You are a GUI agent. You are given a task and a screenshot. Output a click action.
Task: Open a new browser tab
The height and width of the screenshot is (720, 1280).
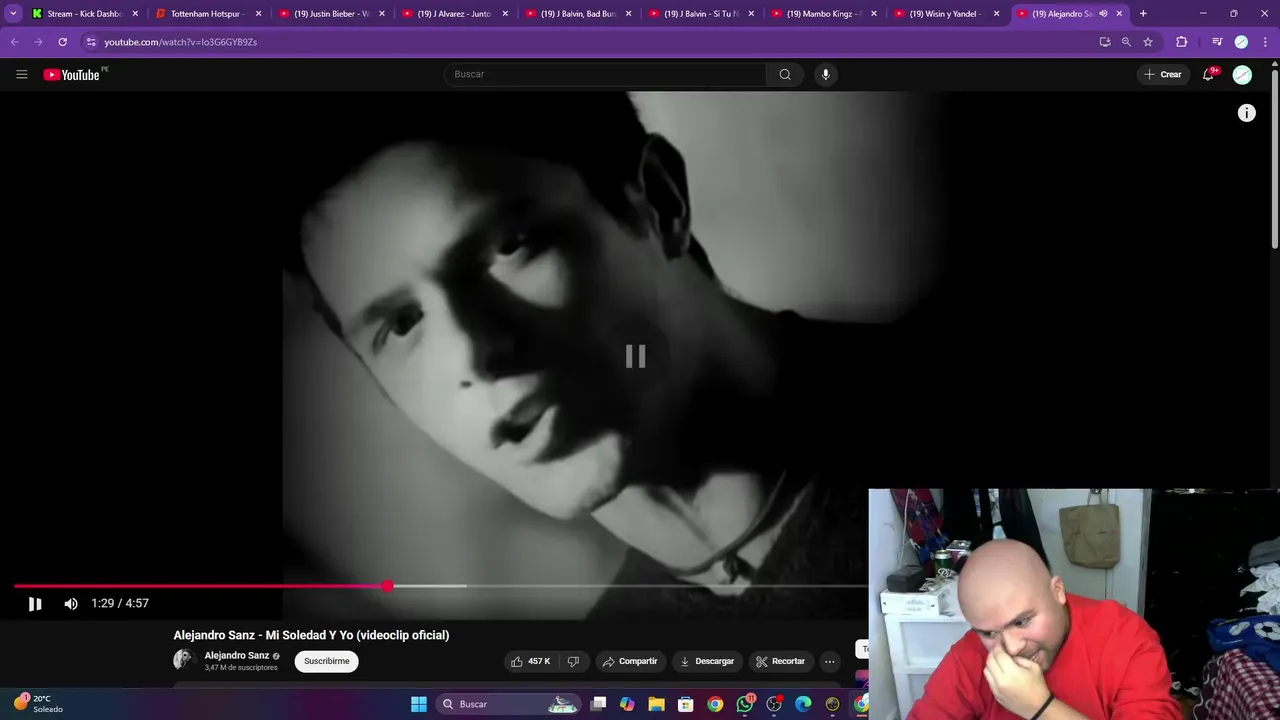1143,14
